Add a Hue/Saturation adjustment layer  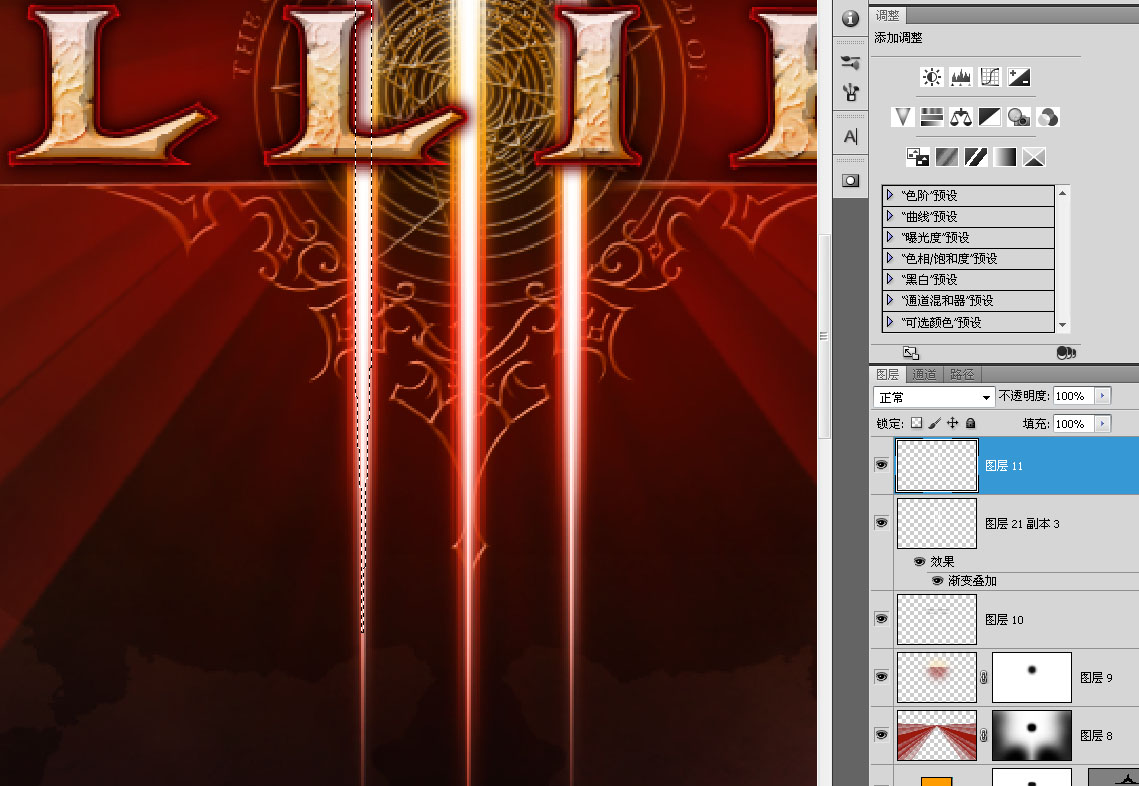931,117
